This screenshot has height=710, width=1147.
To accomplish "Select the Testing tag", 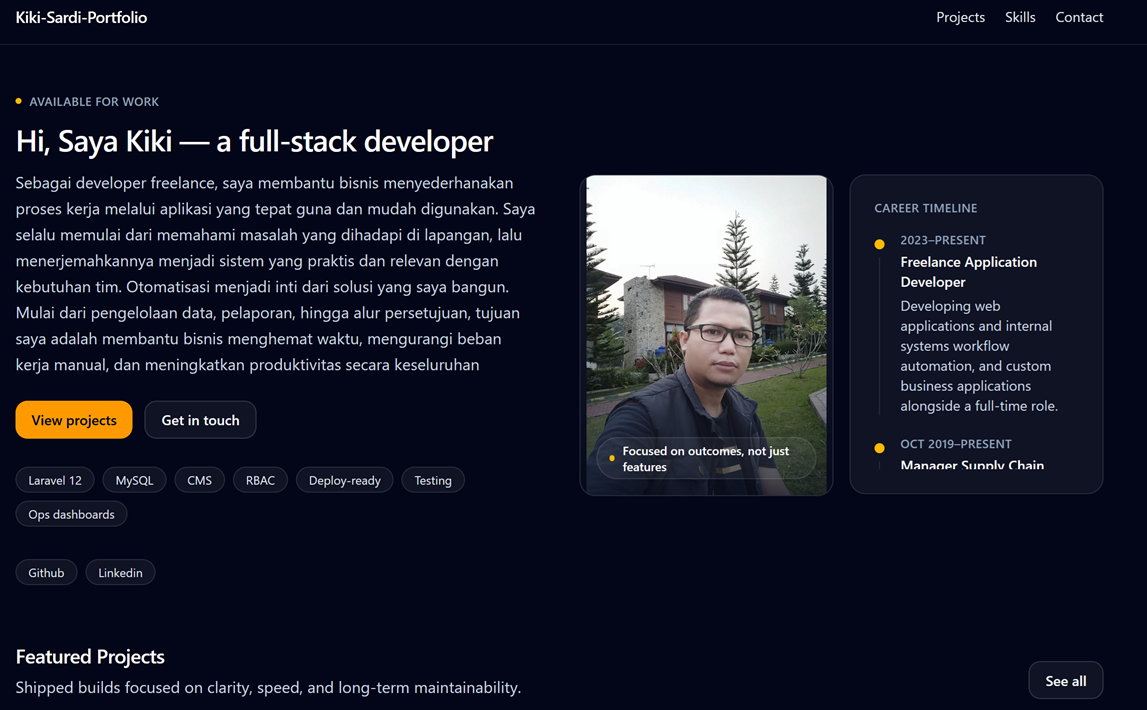I will (432, 480).
